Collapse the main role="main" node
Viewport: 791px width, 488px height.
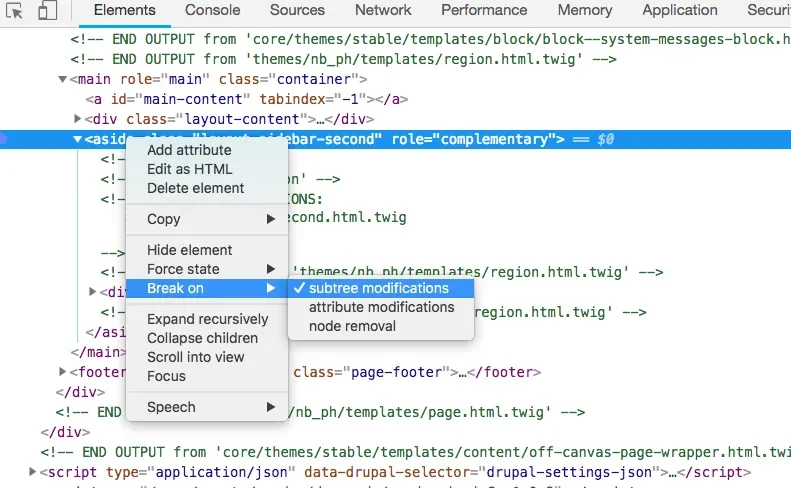pos(62,79)
